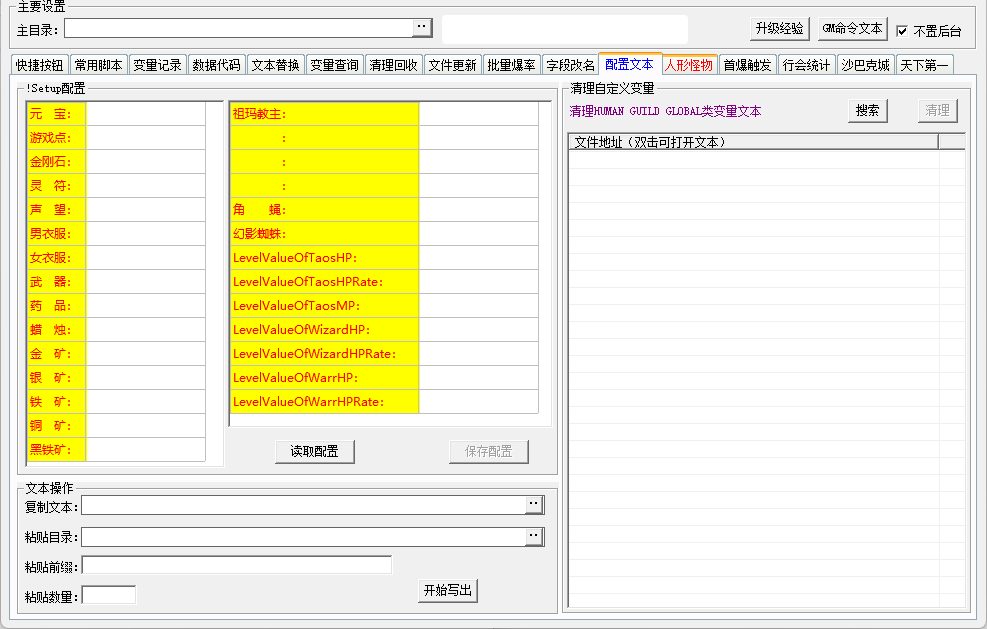This screenshot has height=629, width=987.
Task: Open the 行会统计 tab
Action: (806, 65)
